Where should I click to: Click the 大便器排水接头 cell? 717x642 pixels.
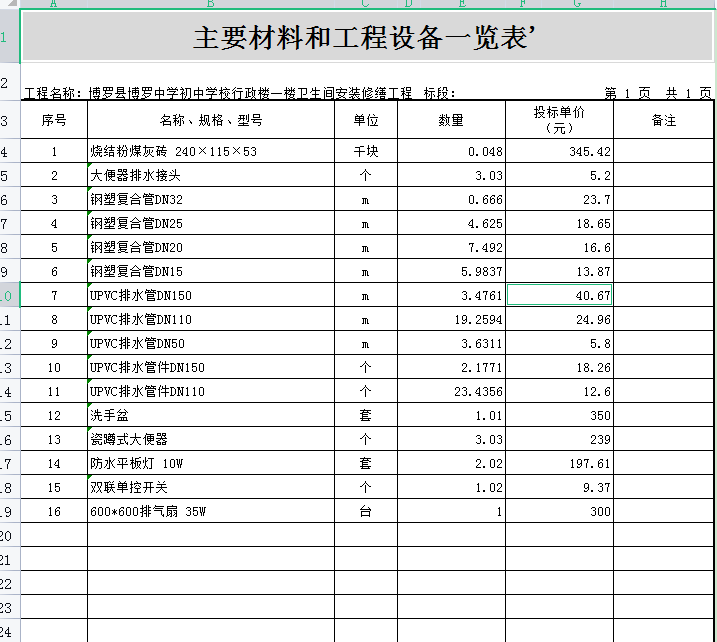pyautogui.click(x=210, y=176)
